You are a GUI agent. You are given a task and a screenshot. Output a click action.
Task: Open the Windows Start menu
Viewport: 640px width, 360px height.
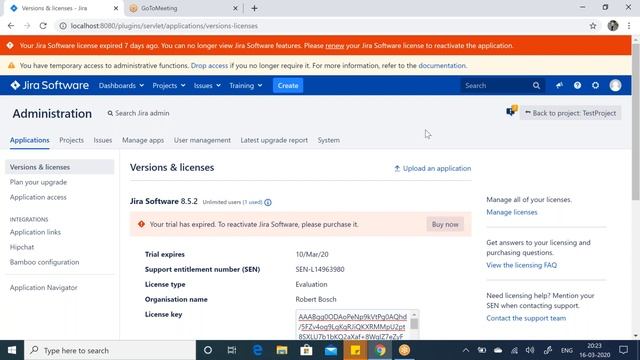(x=12, y=350)
